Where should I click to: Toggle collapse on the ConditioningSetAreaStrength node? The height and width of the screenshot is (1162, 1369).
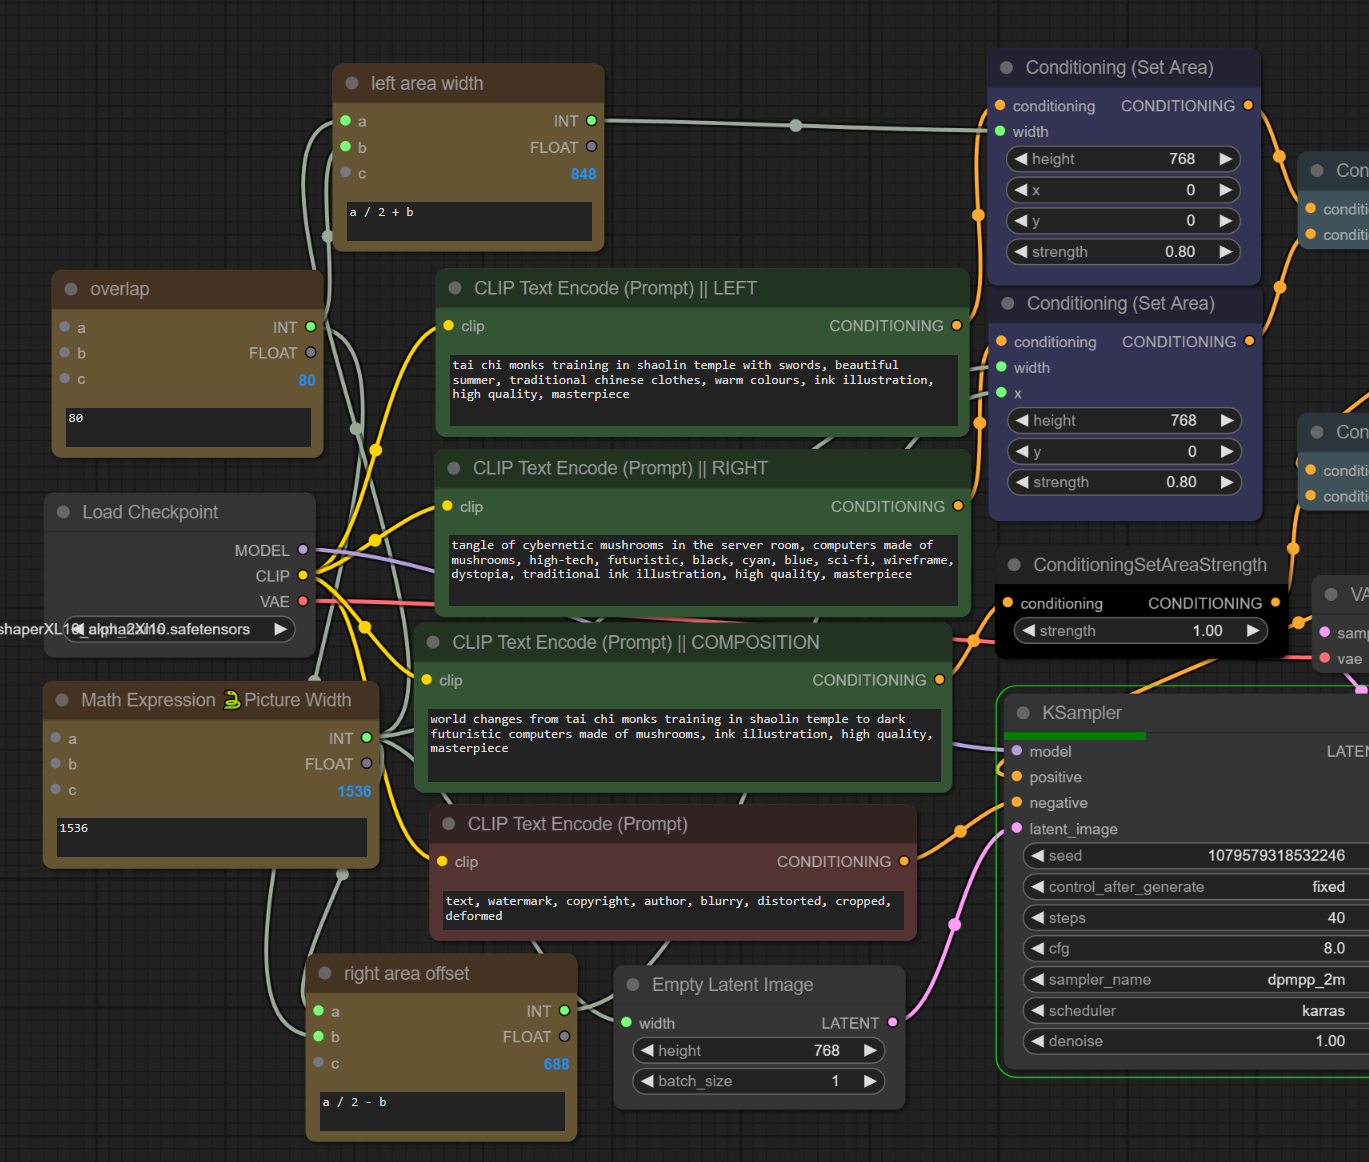[1014, 565]
